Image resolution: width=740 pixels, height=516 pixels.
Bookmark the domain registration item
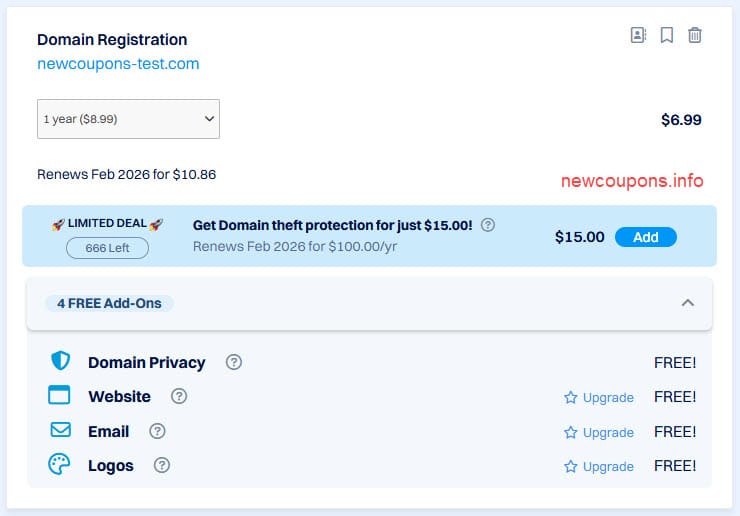tap(667, 35)
